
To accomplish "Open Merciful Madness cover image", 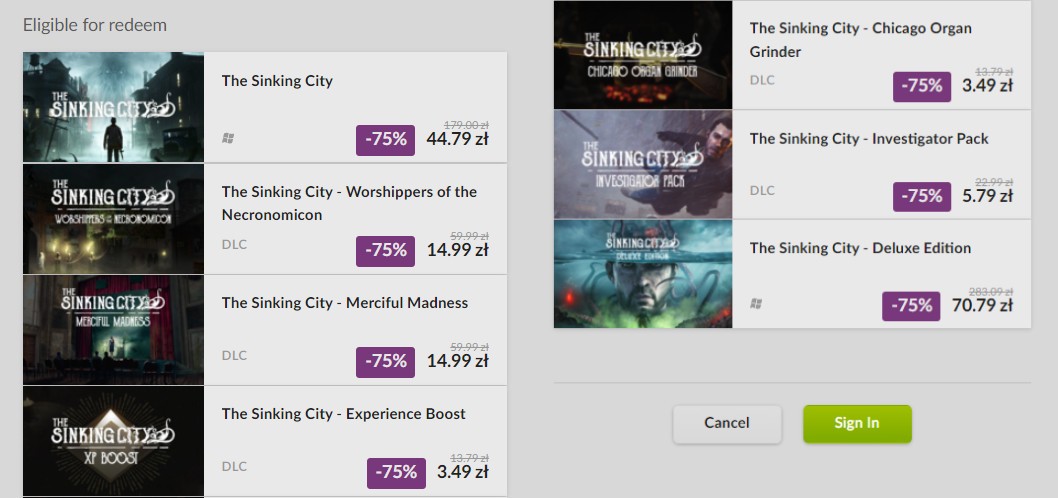I will tap(113, 329).
